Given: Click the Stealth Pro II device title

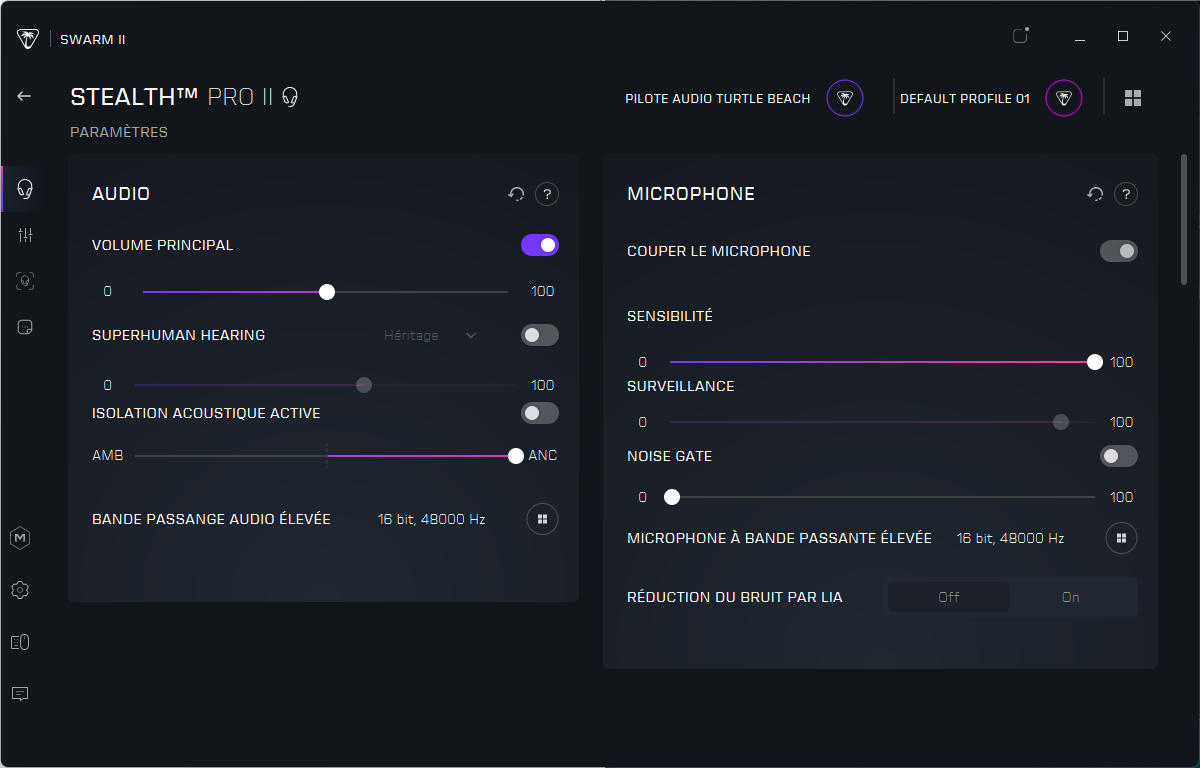Looking at the screenshot, I should tap(171, 97).
